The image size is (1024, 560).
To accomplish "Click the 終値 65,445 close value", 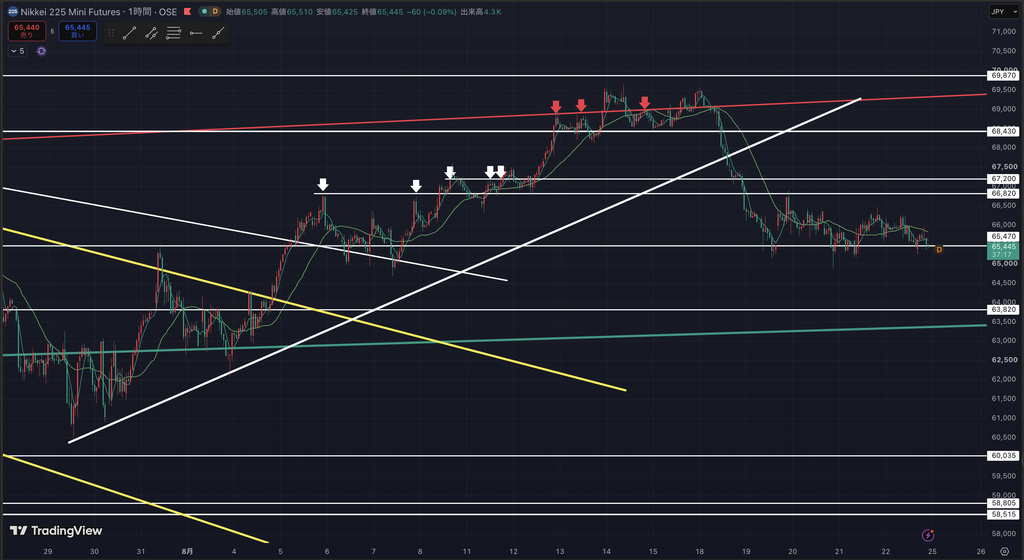I will tap(382, 12).
